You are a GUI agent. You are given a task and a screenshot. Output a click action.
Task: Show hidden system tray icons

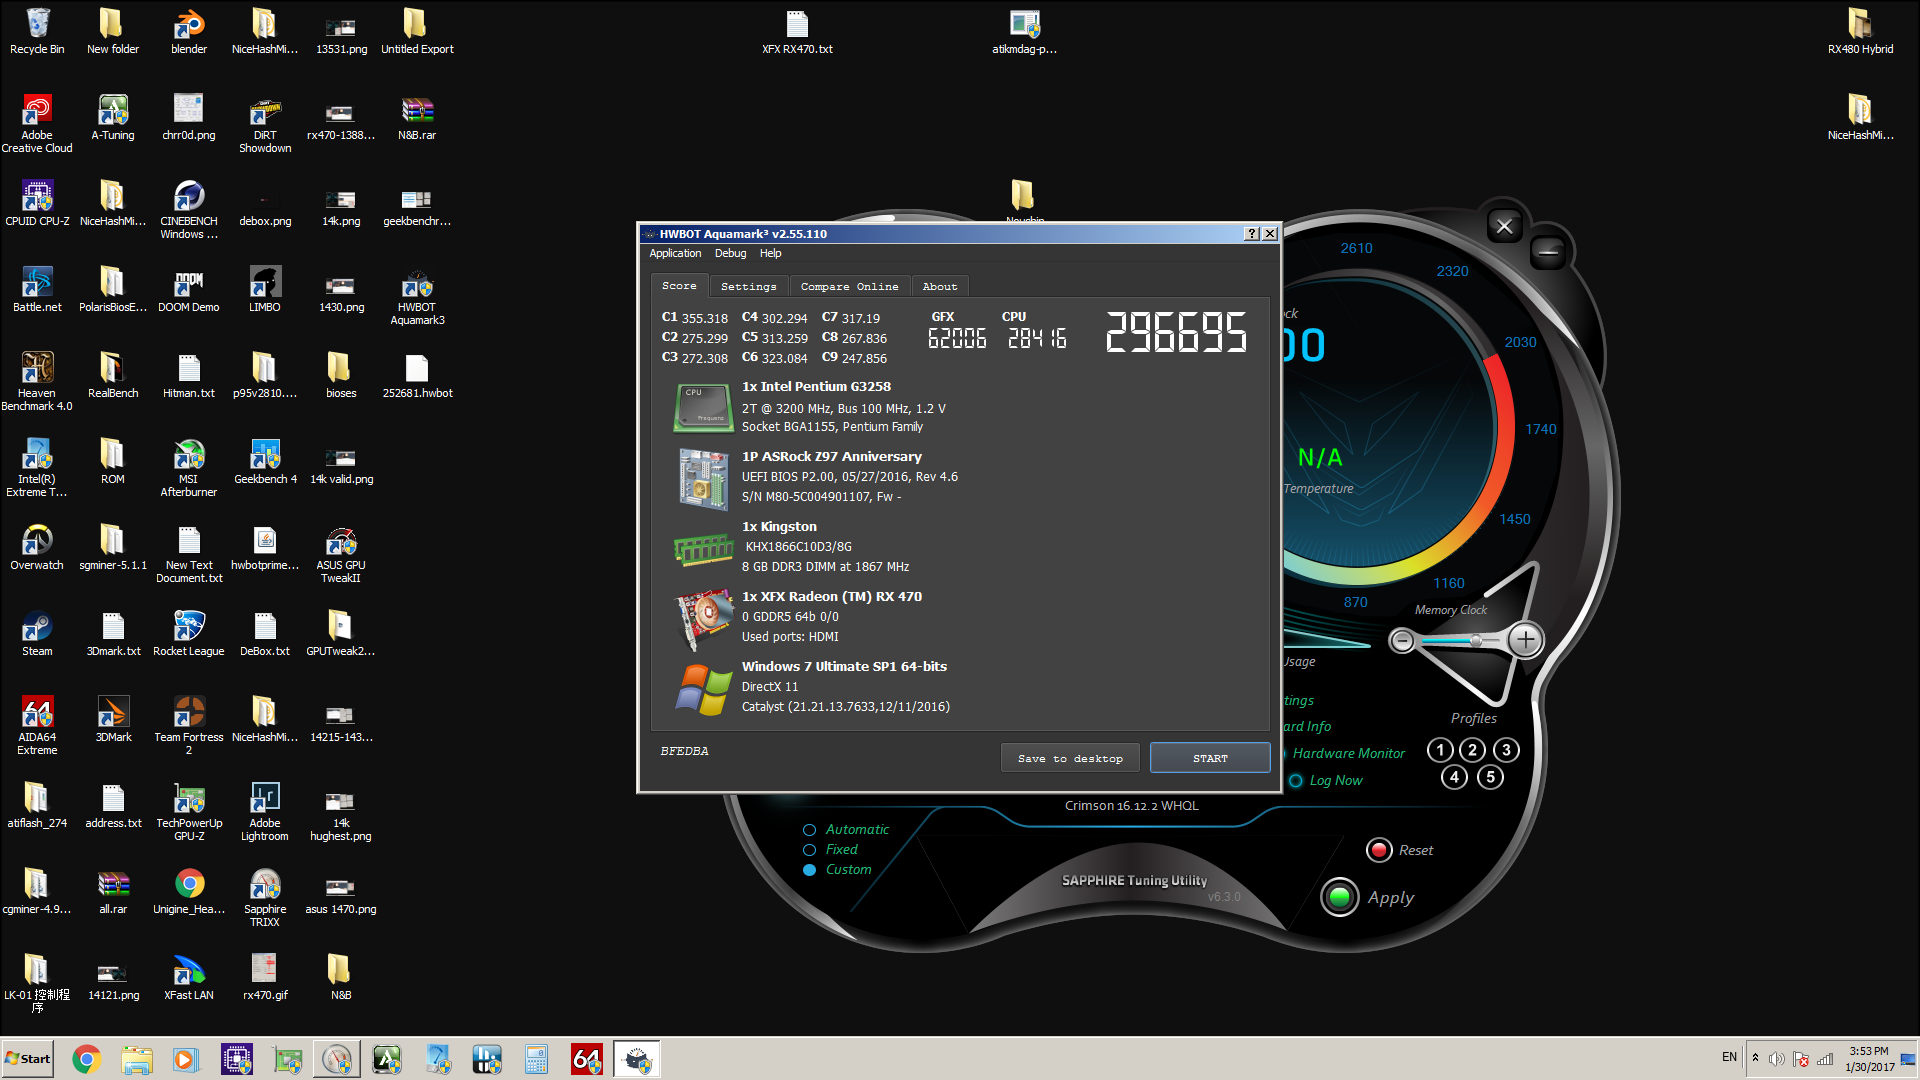[1755, 1058]
